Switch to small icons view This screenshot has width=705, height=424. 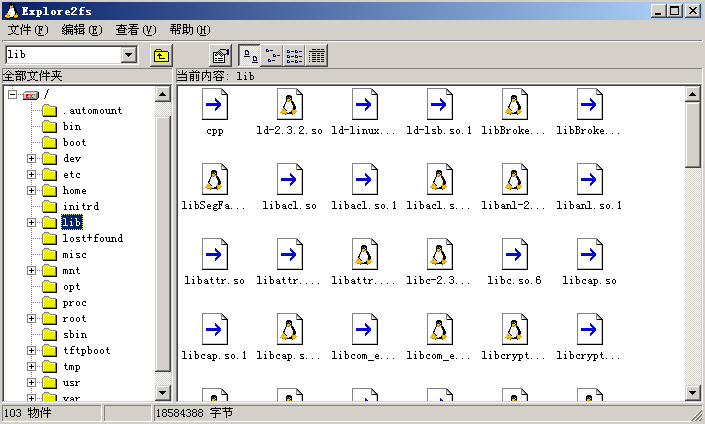(x=272, y=56)
